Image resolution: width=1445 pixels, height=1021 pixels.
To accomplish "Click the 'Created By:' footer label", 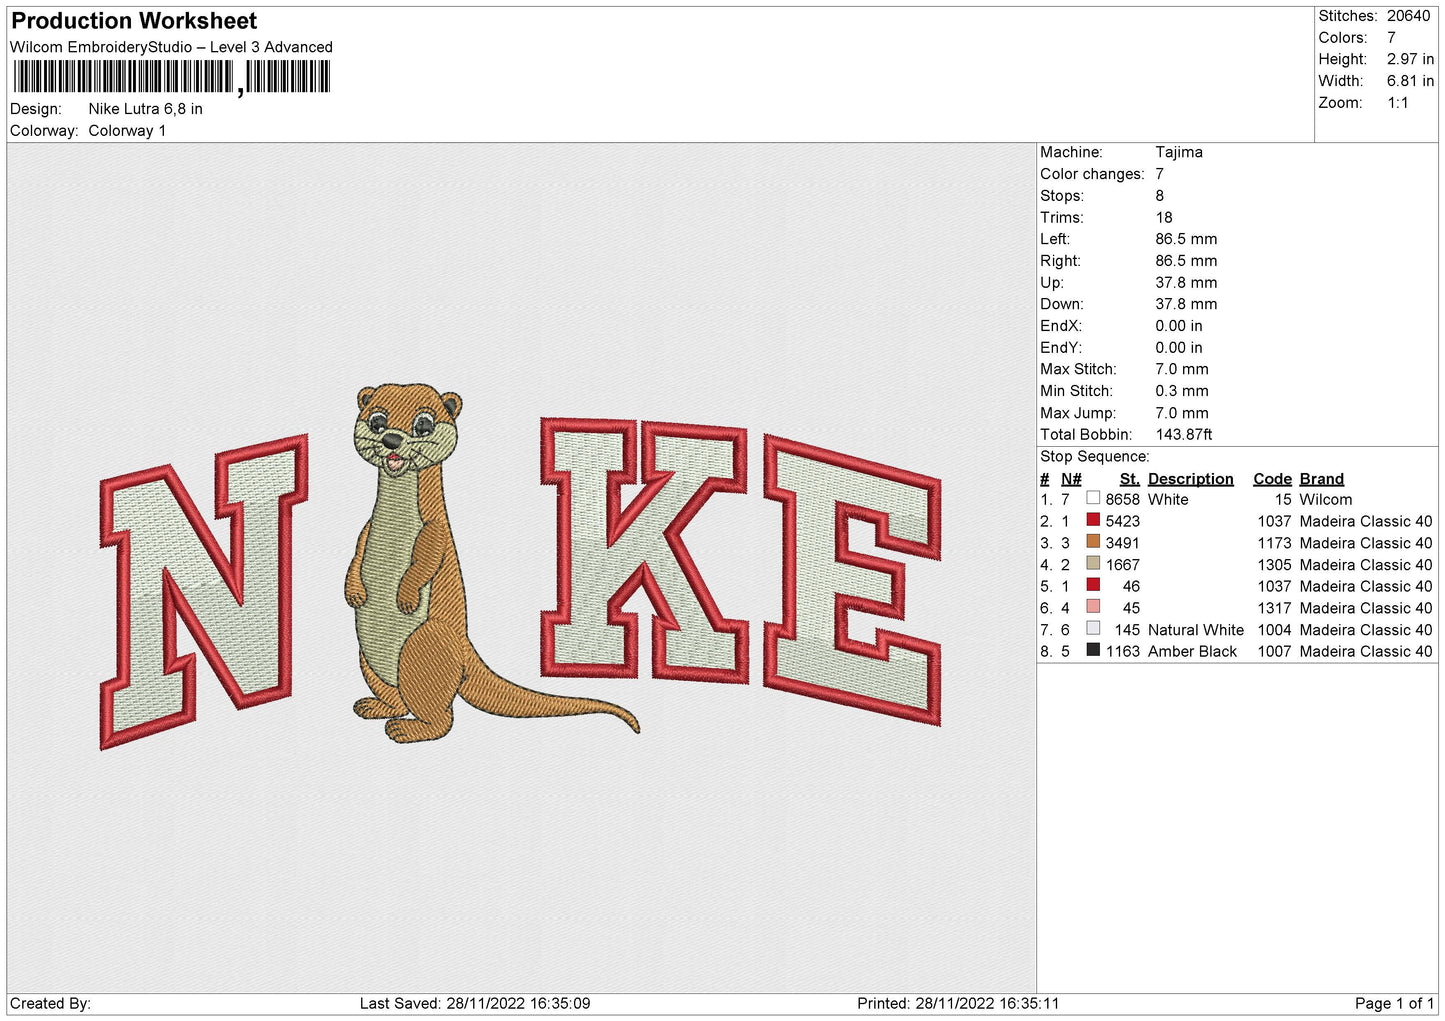I will tap(50, 1003).
